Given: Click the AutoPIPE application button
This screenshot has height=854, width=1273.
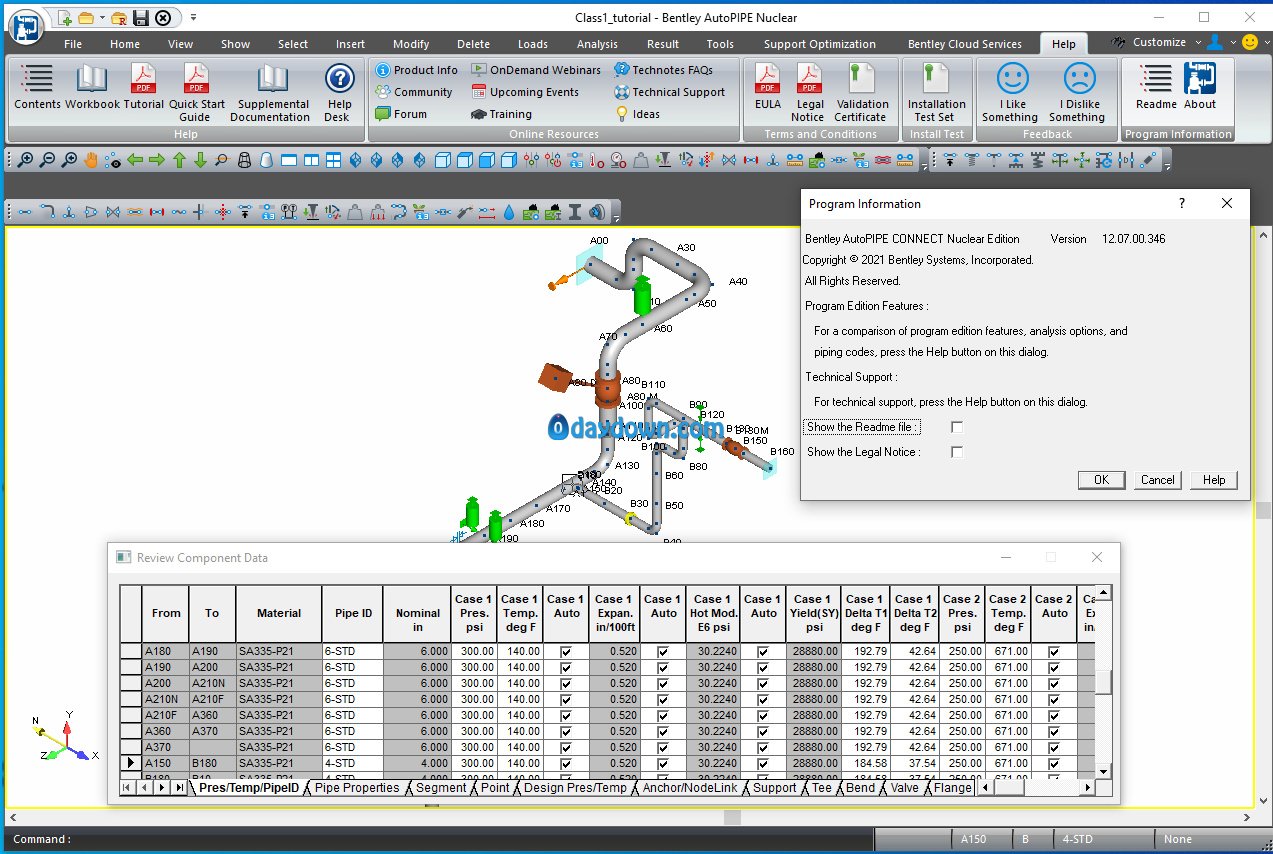Looking at the screenshot, I should coord(28,28).
